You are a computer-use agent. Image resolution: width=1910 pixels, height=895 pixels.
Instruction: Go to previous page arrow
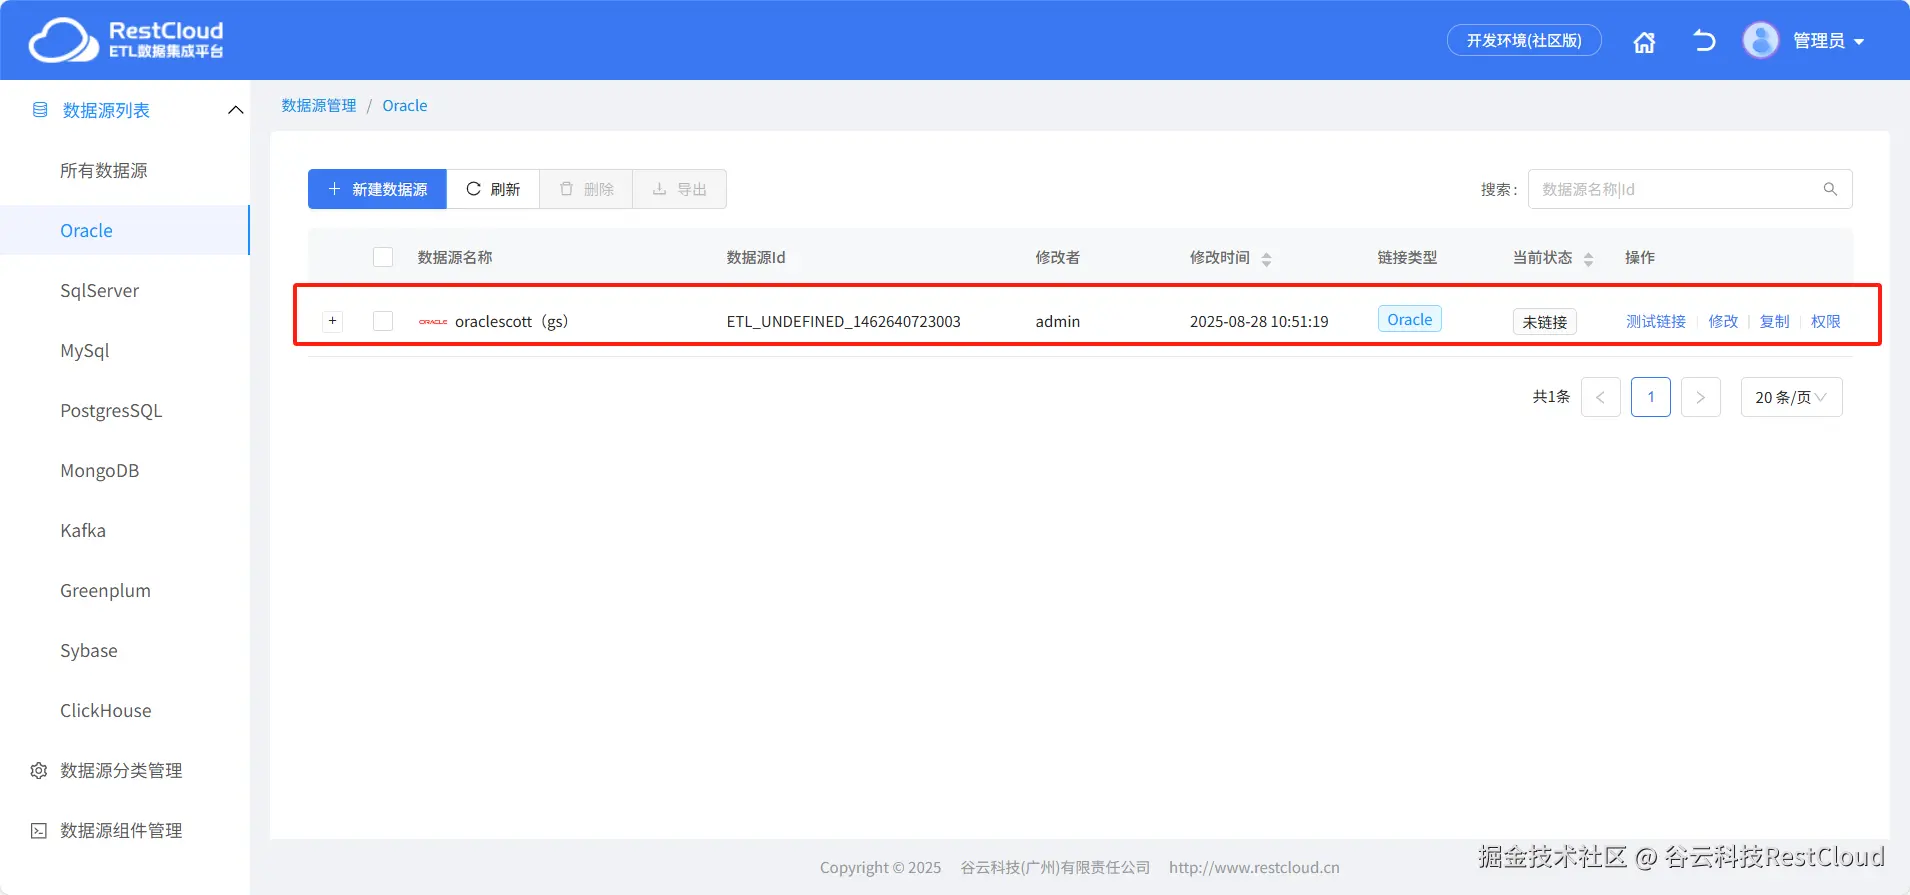point(1600,397)
